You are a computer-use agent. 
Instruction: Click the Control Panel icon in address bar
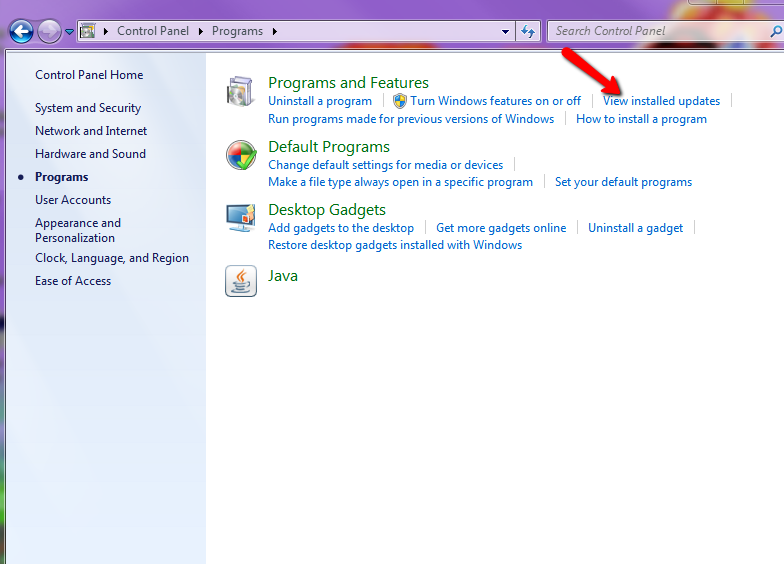tap(88, 31)
